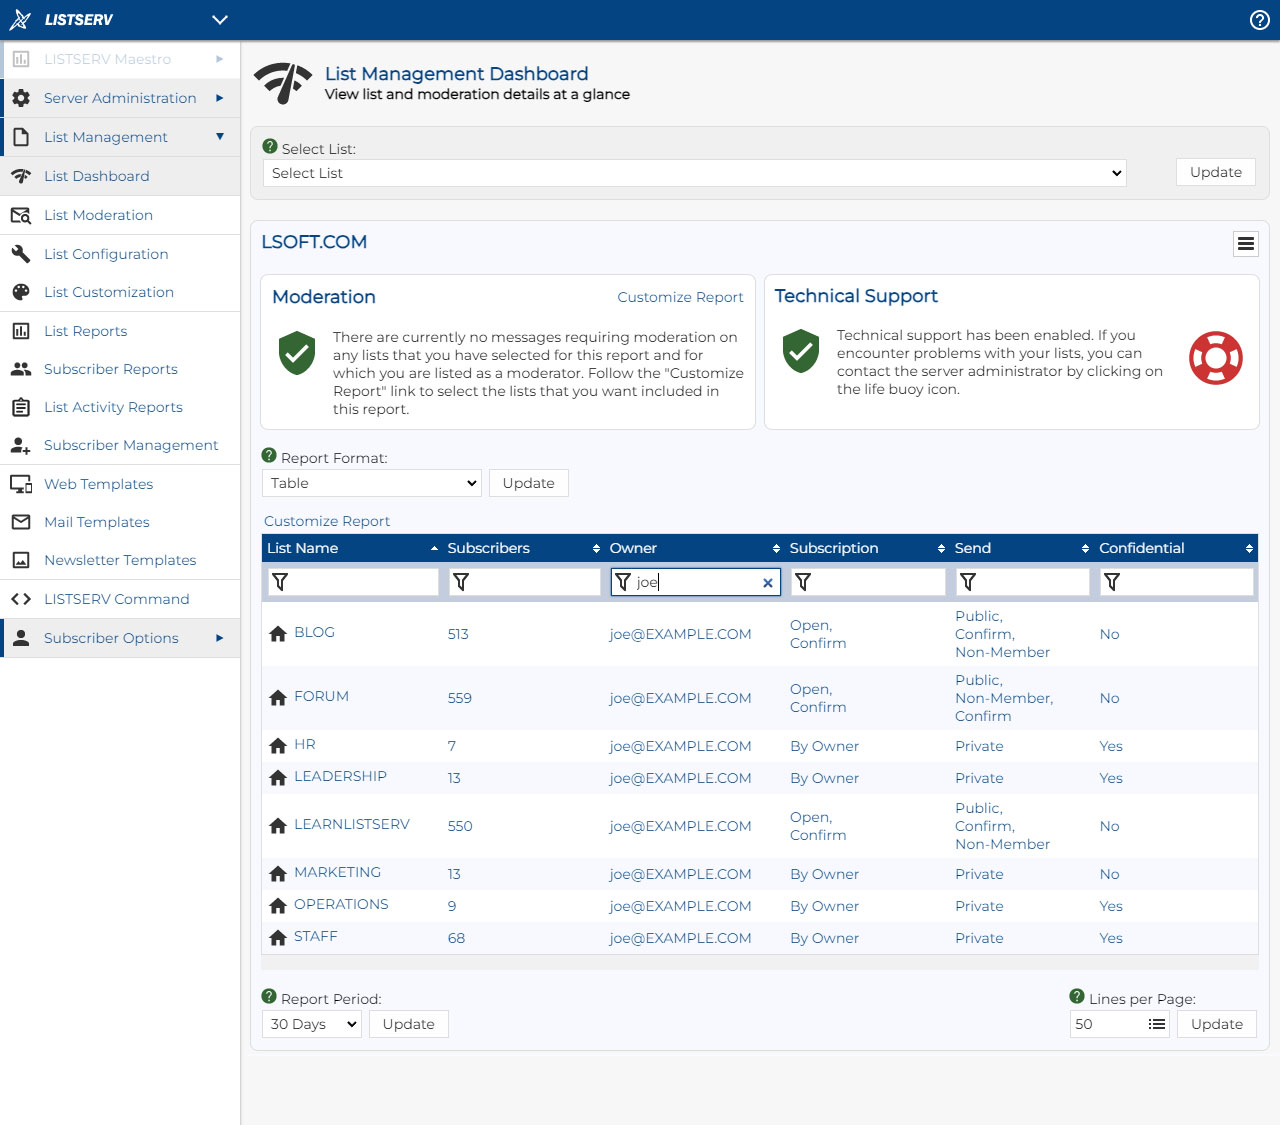Screen dimensions: 1280x1125
Task: Click the help icon next to Select List
Action: point(270,147)
